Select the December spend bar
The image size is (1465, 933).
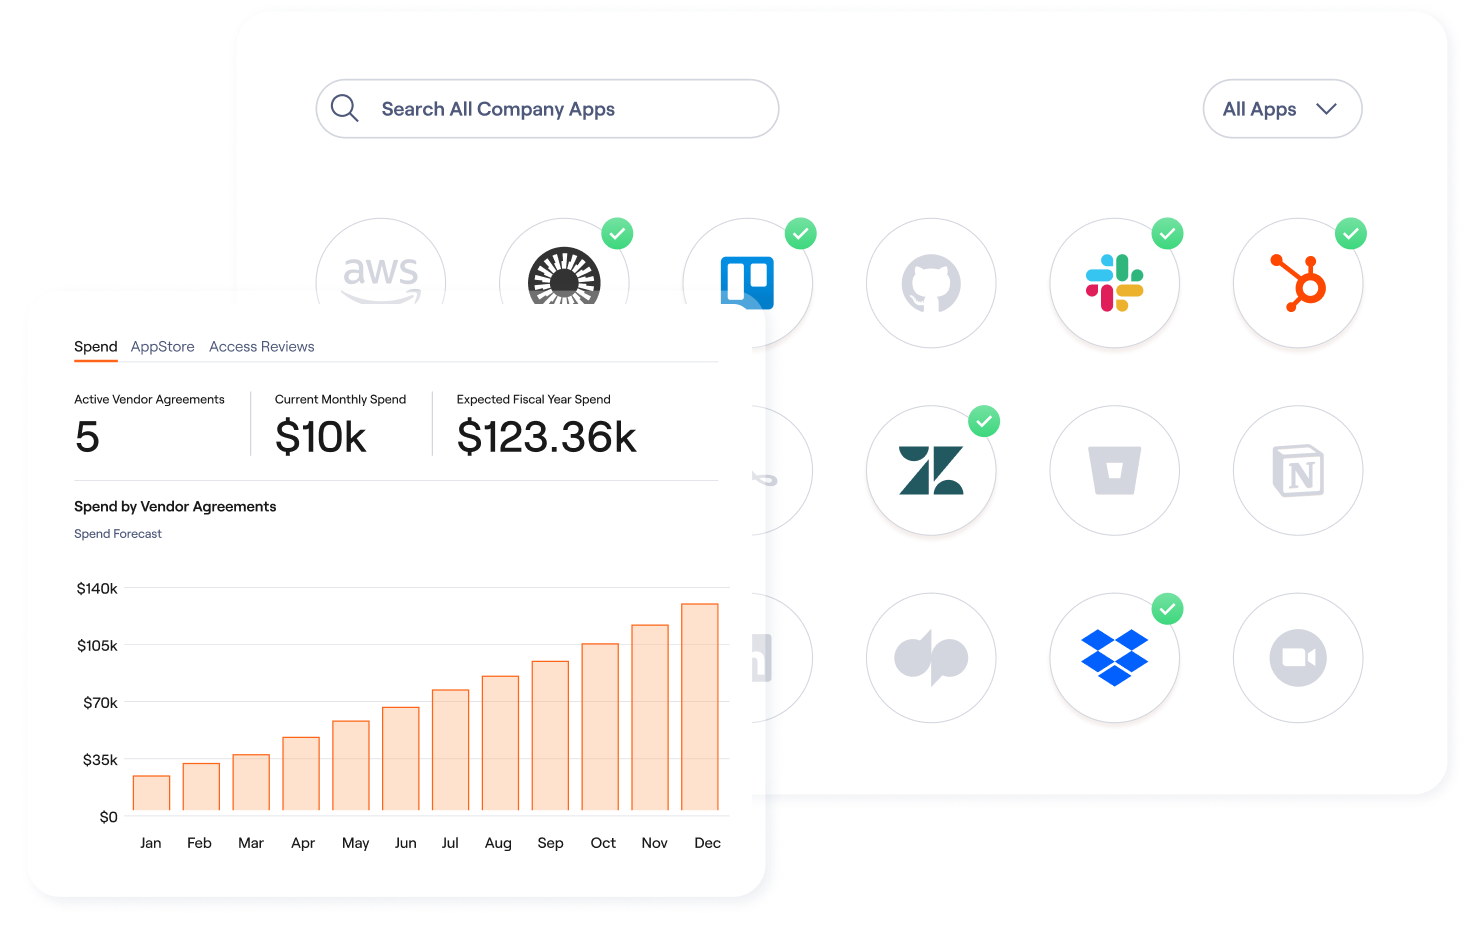pos(701,707)
